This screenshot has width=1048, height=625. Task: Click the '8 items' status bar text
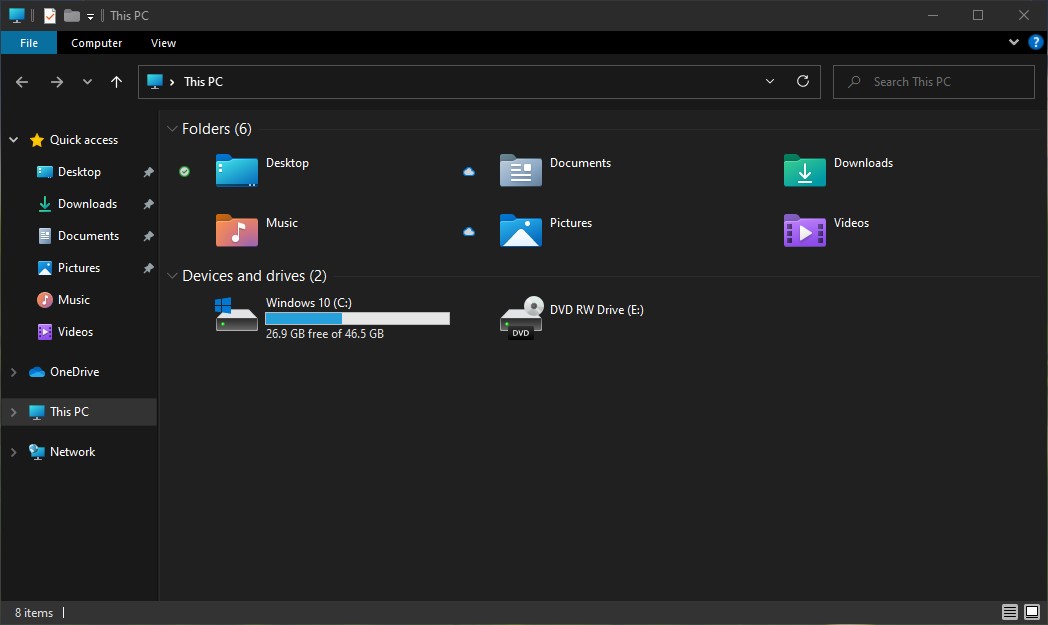34,612
